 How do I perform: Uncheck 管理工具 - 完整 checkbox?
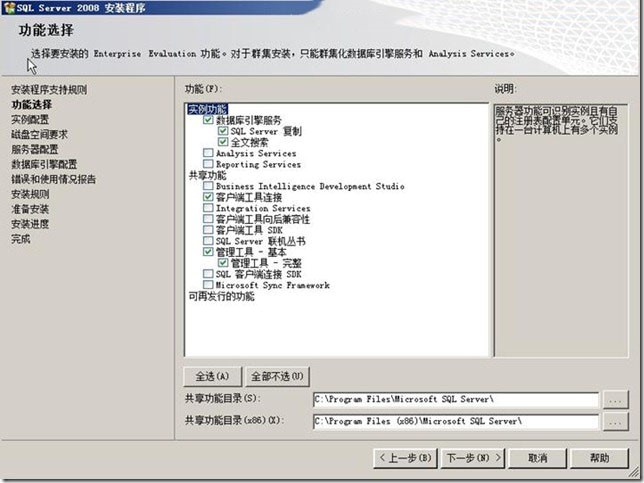pyautogui.click(x=223, y=263)
